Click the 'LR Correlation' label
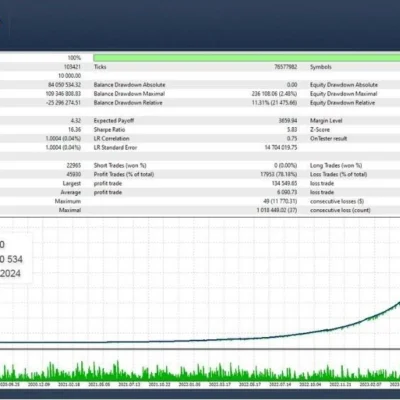The image size is (400, 400). tap(111, 139)
